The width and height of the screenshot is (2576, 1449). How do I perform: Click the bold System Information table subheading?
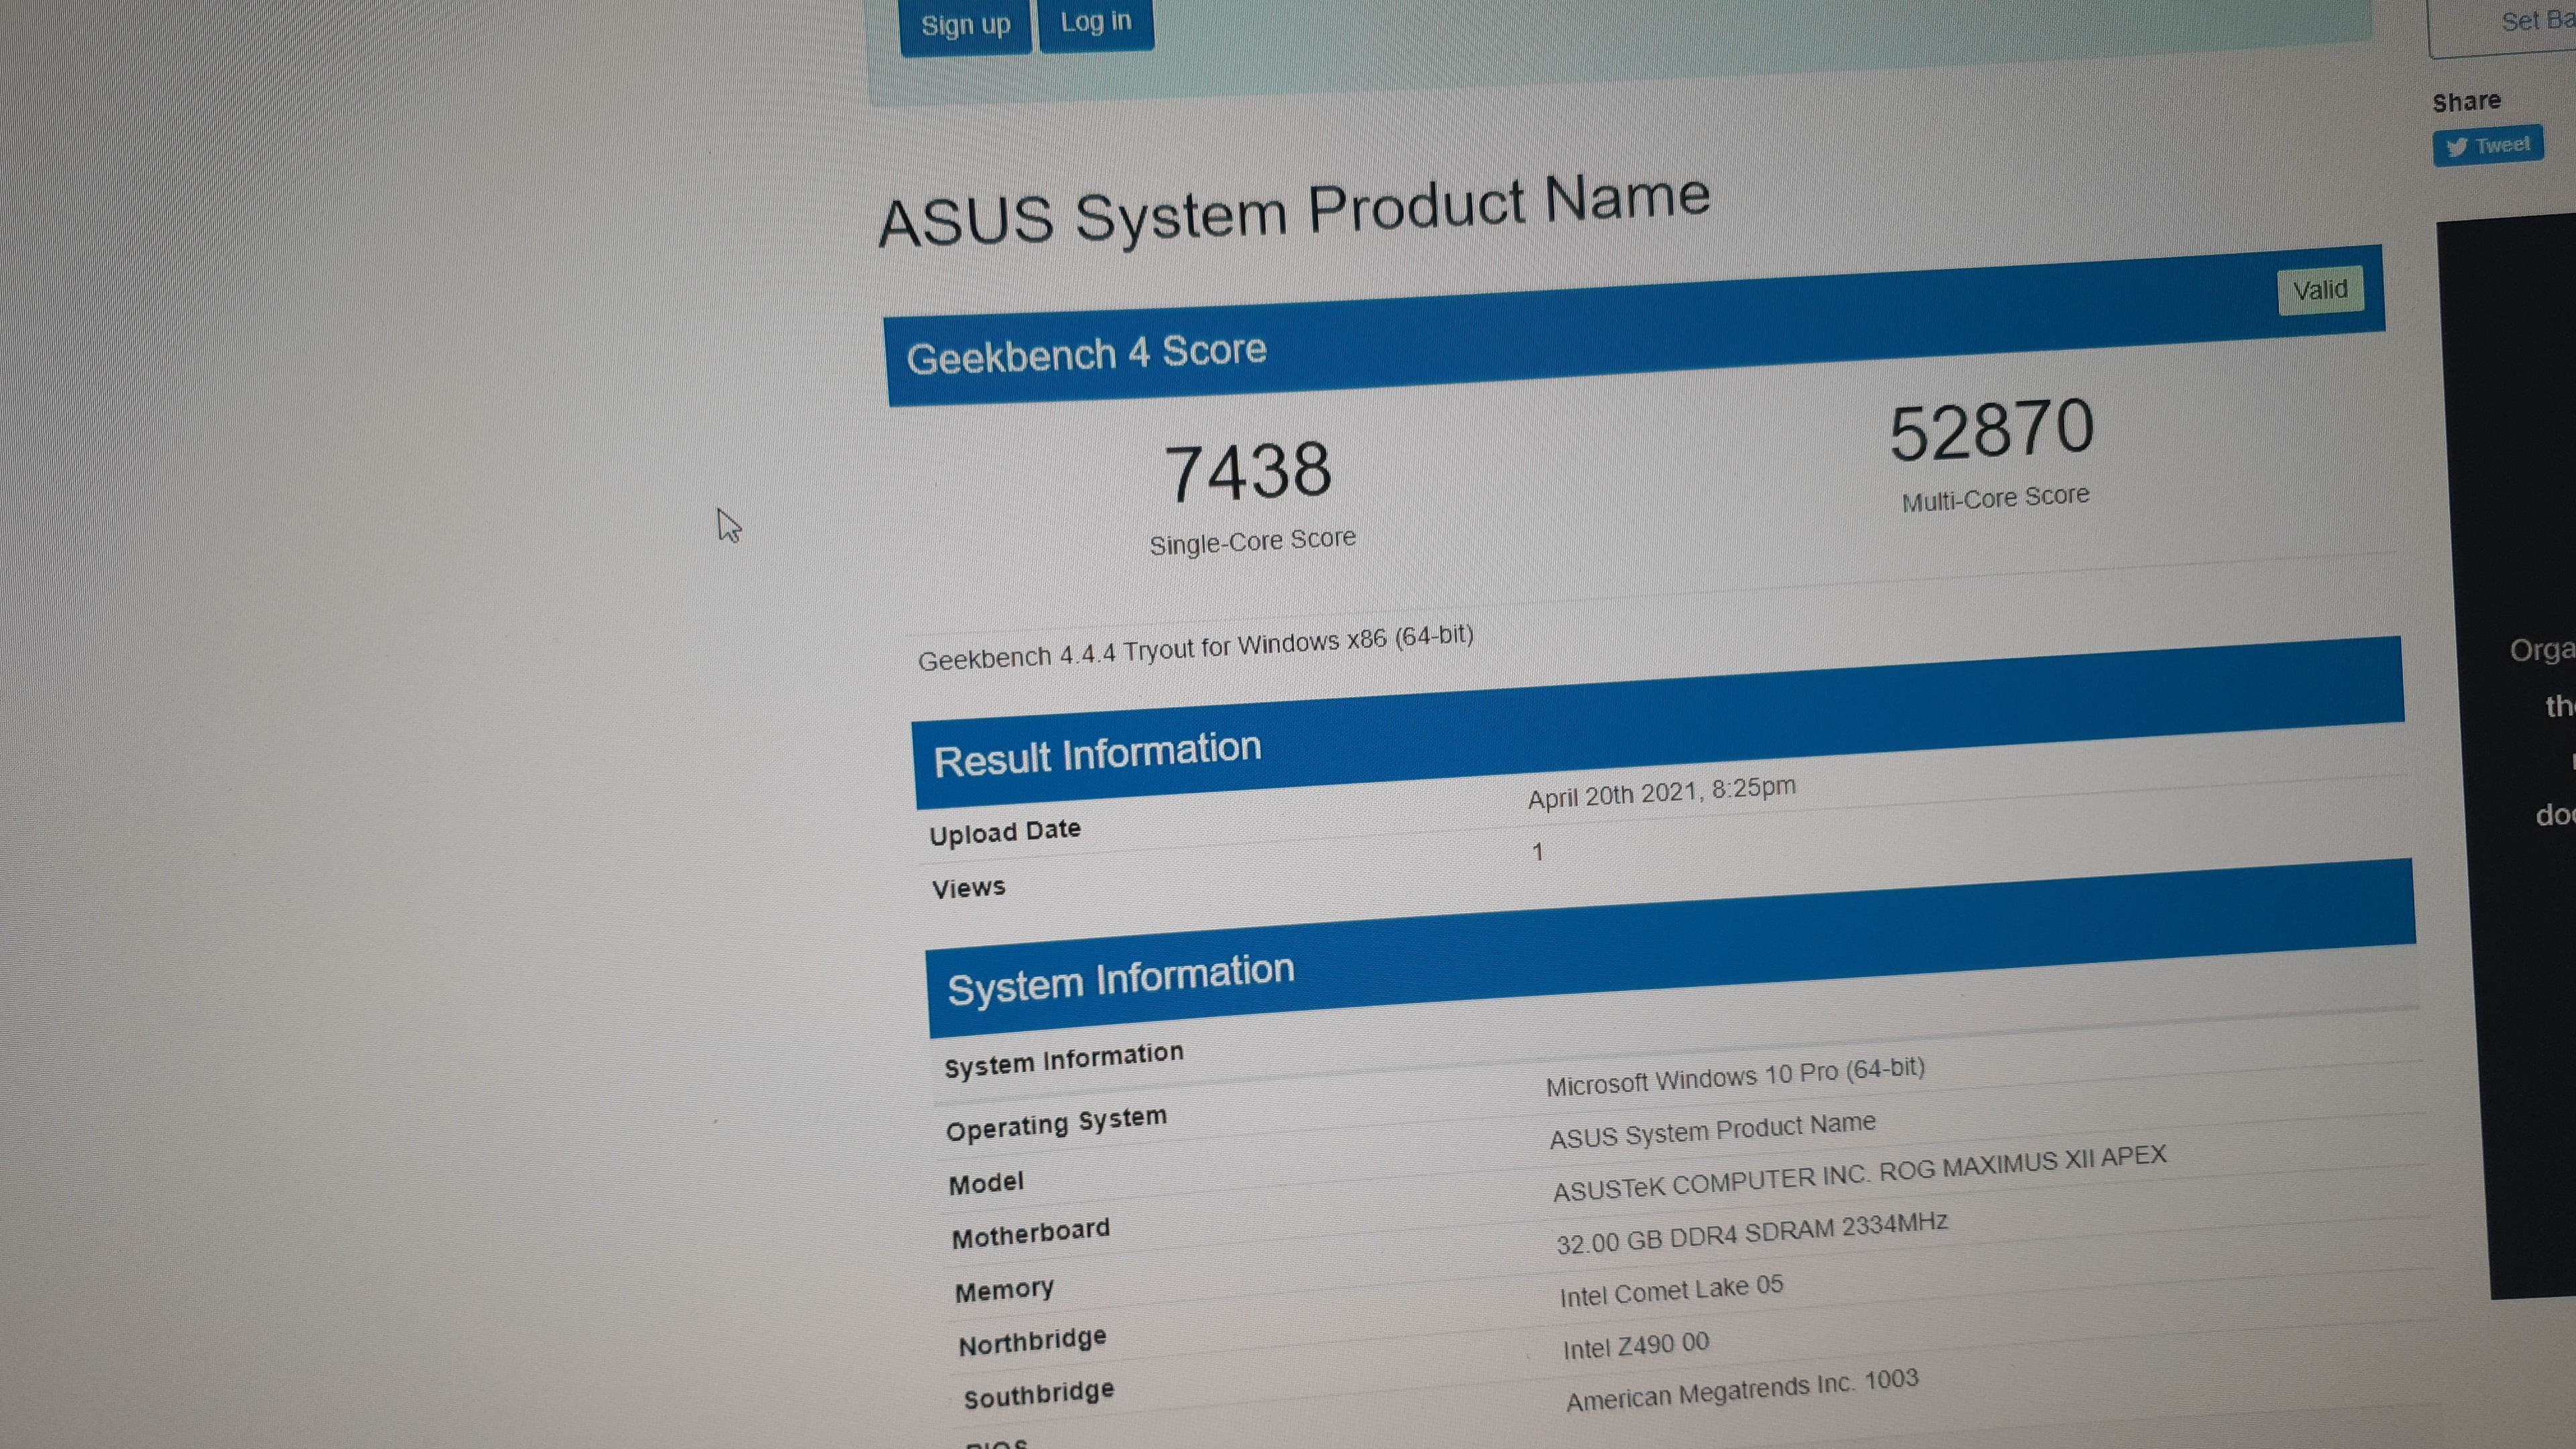(x=1063, y=1059)
